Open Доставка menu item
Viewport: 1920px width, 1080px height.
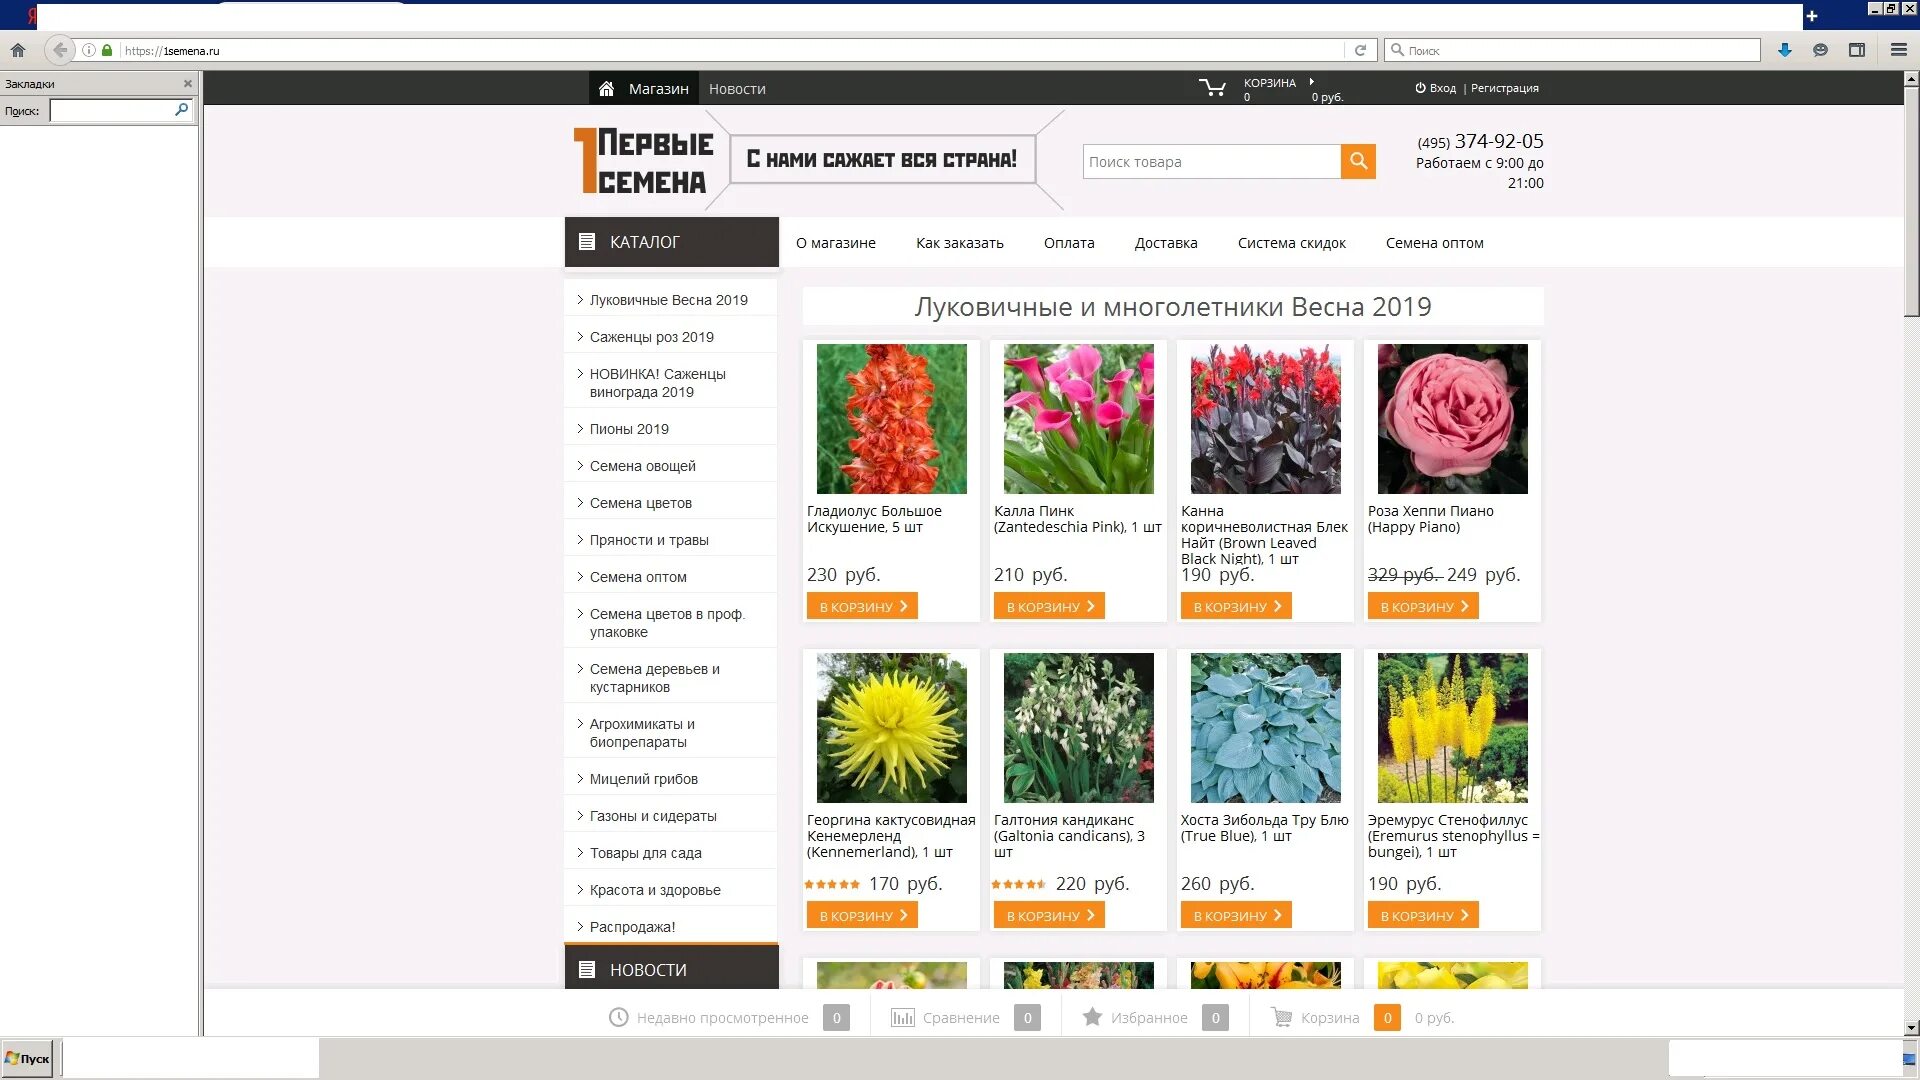pos(1166,243)
